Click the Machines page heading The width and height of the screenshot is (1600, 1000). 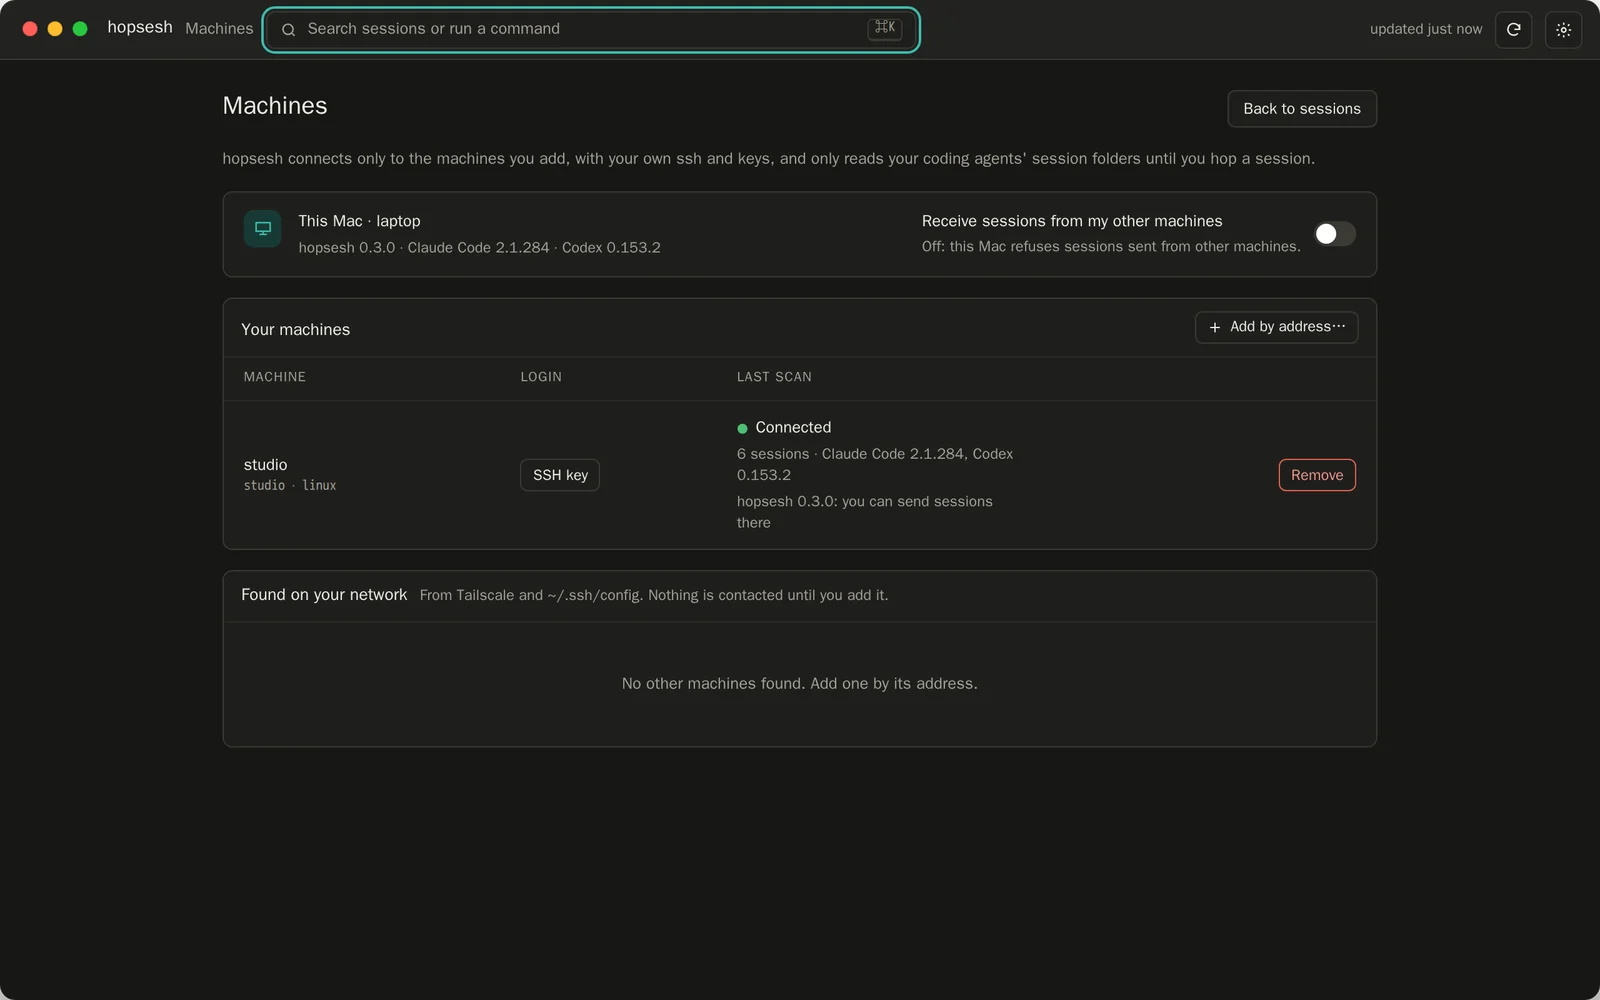pyautogui.click(x=275, y=106)
